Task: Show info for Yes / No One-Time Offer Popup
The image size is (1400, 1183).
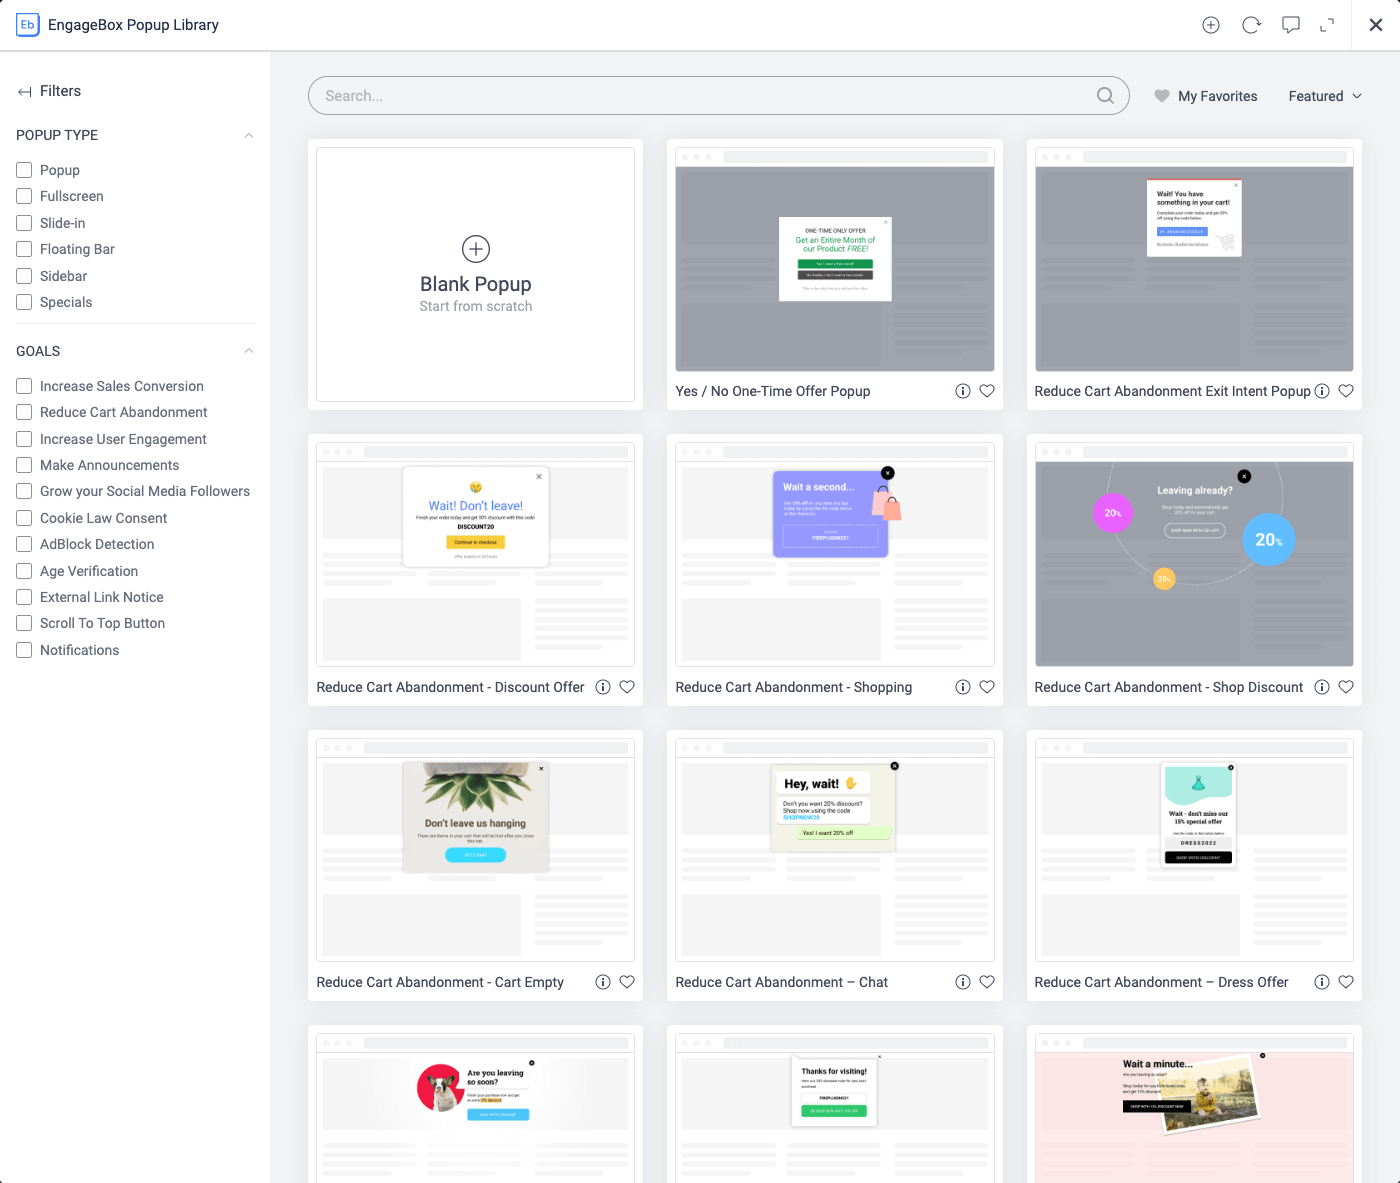Action: pos(962,391)
